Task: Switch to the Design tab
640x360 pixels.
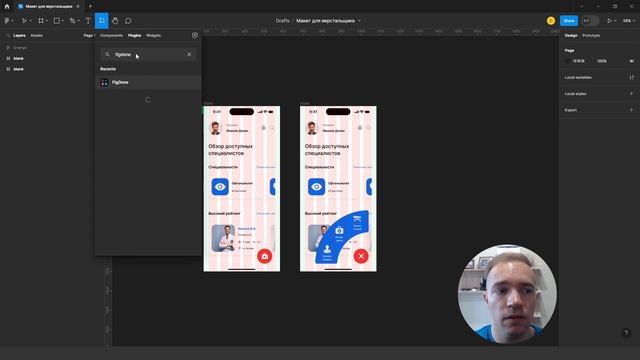Action: click(x=571, y=36)
